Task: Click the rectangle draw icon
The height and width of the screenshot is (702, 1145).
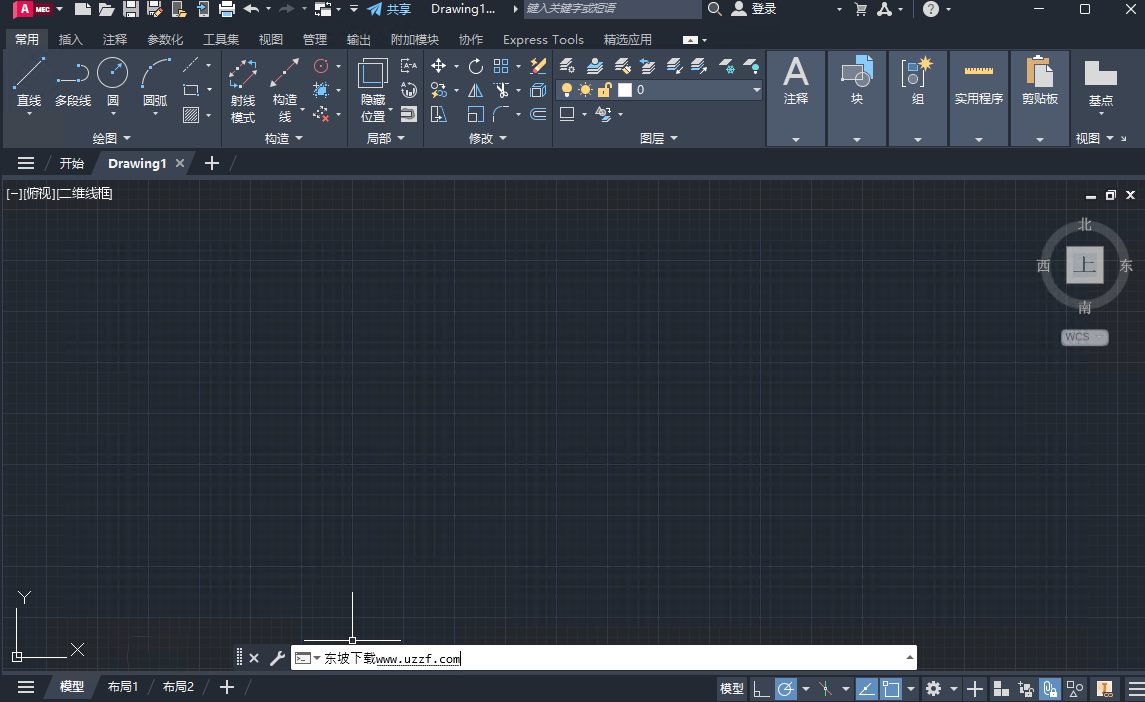Action: point(191,90)
